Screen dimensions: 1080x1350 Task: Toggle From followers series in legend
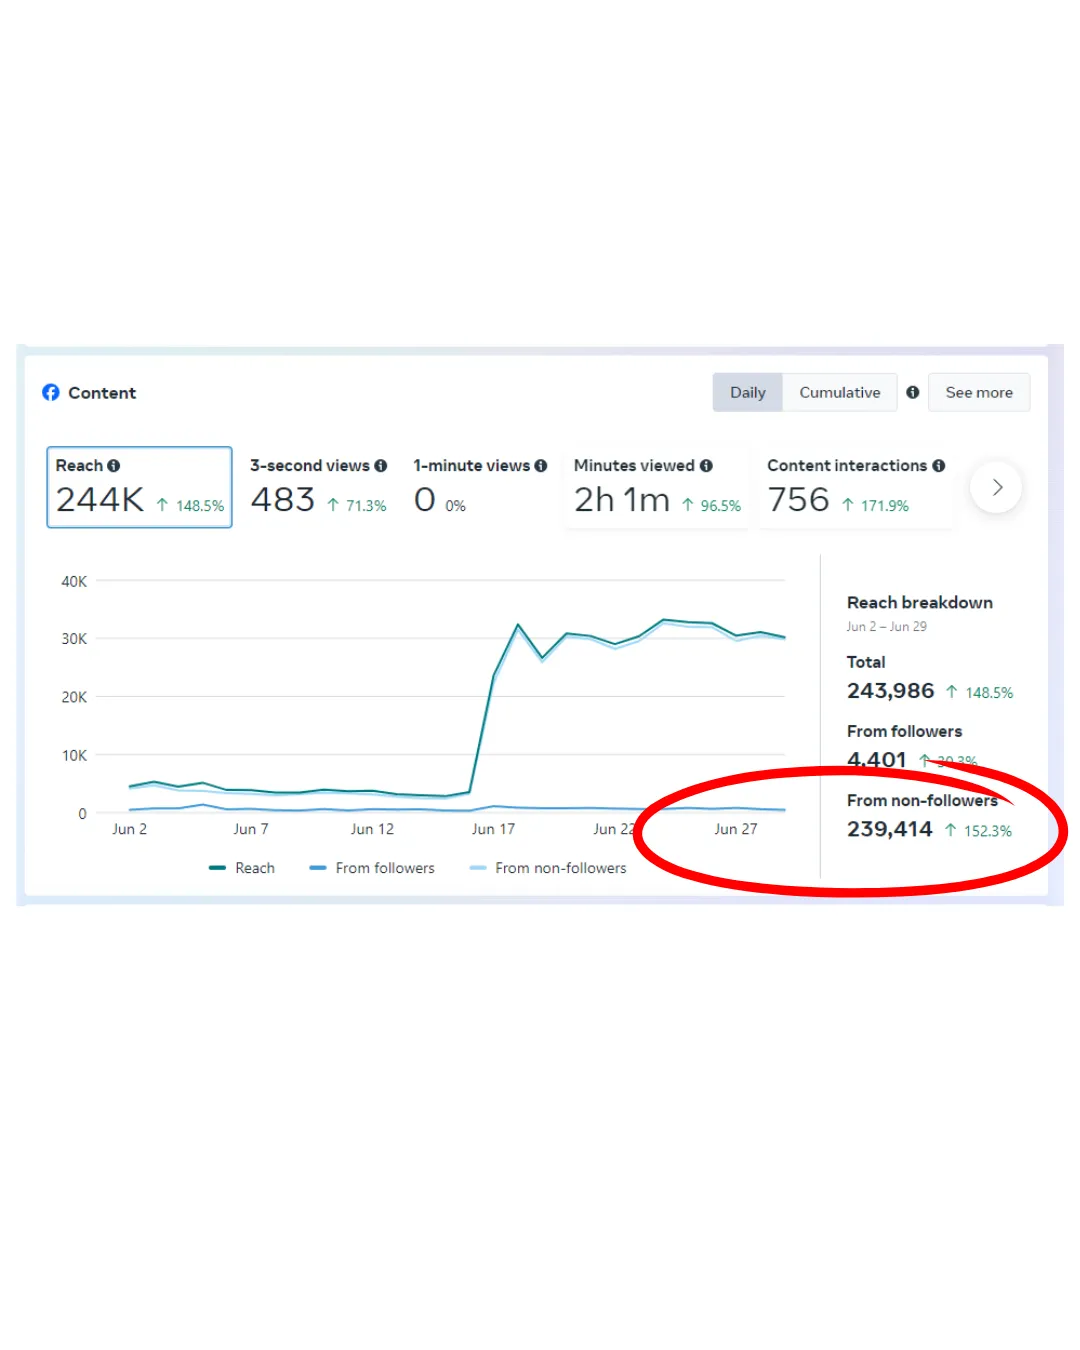click(372, 868)
